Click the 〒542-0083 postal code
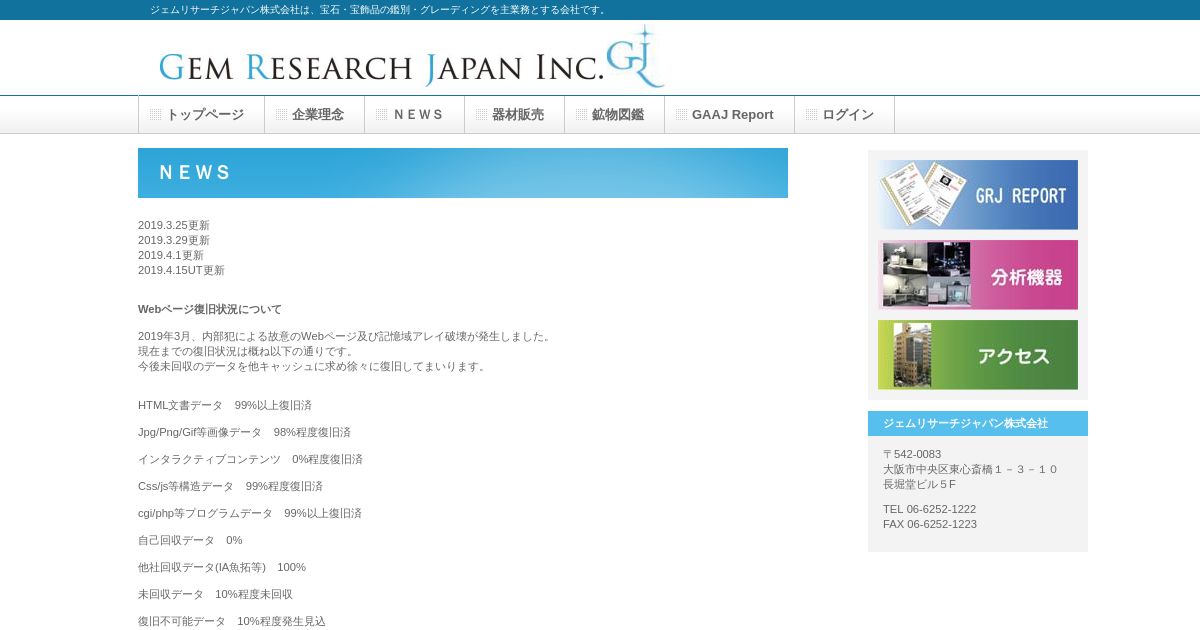 coord(912,455)
